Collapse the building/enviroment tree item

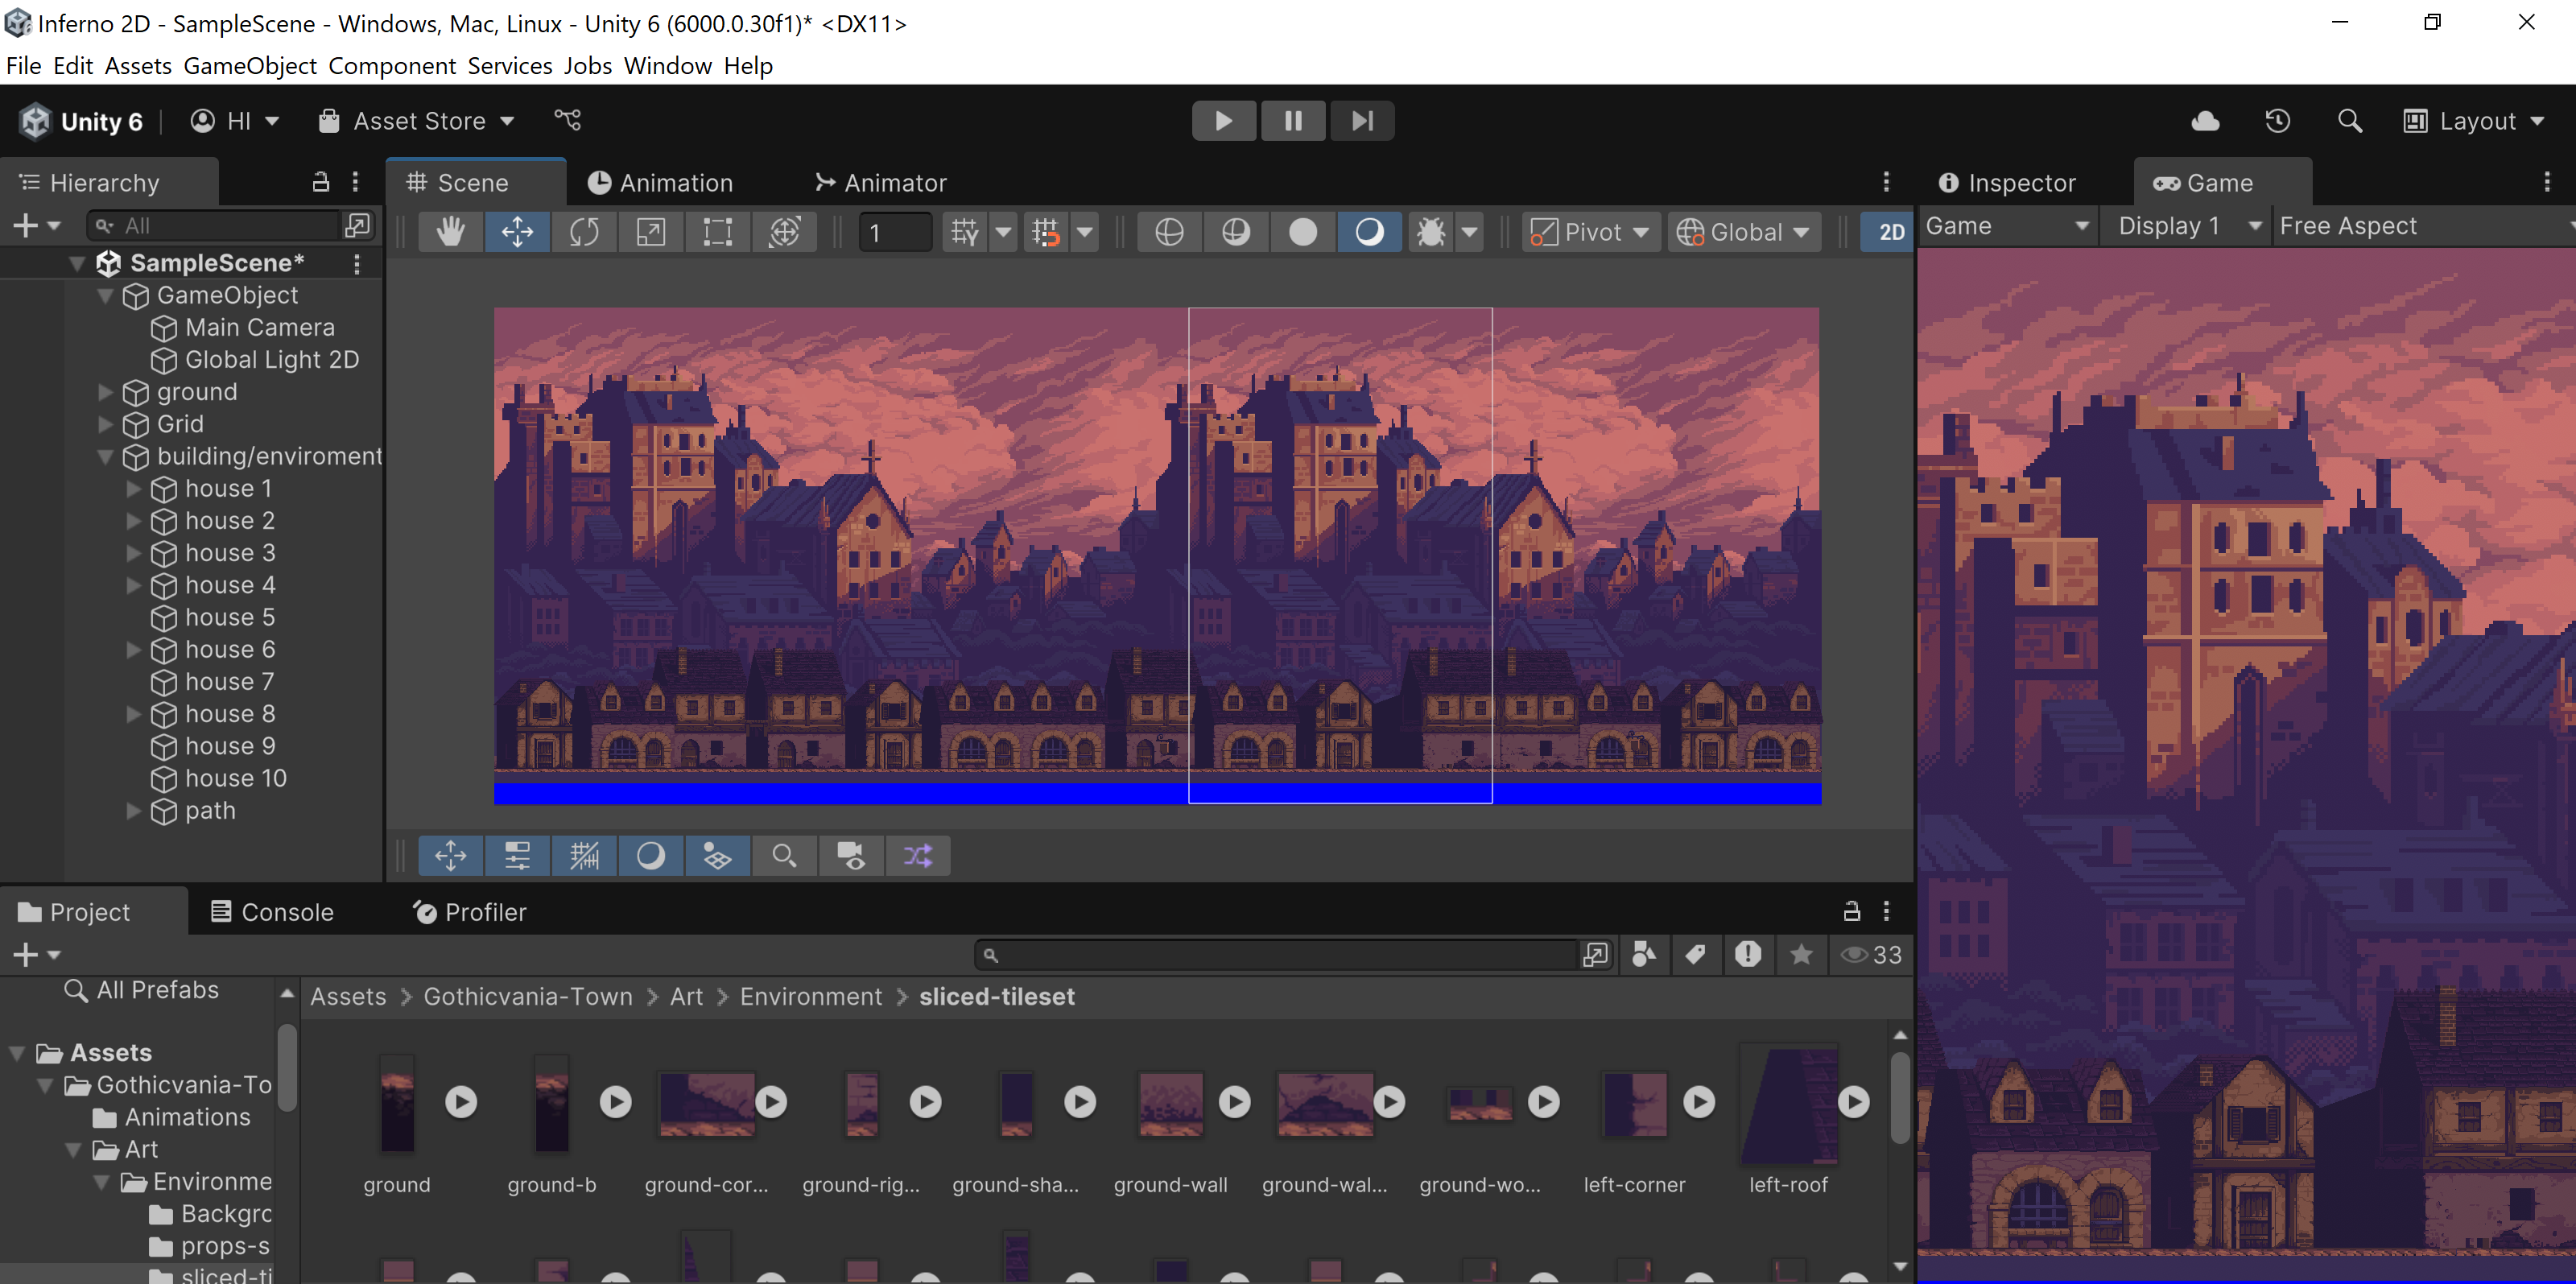[x=105, y=456]
